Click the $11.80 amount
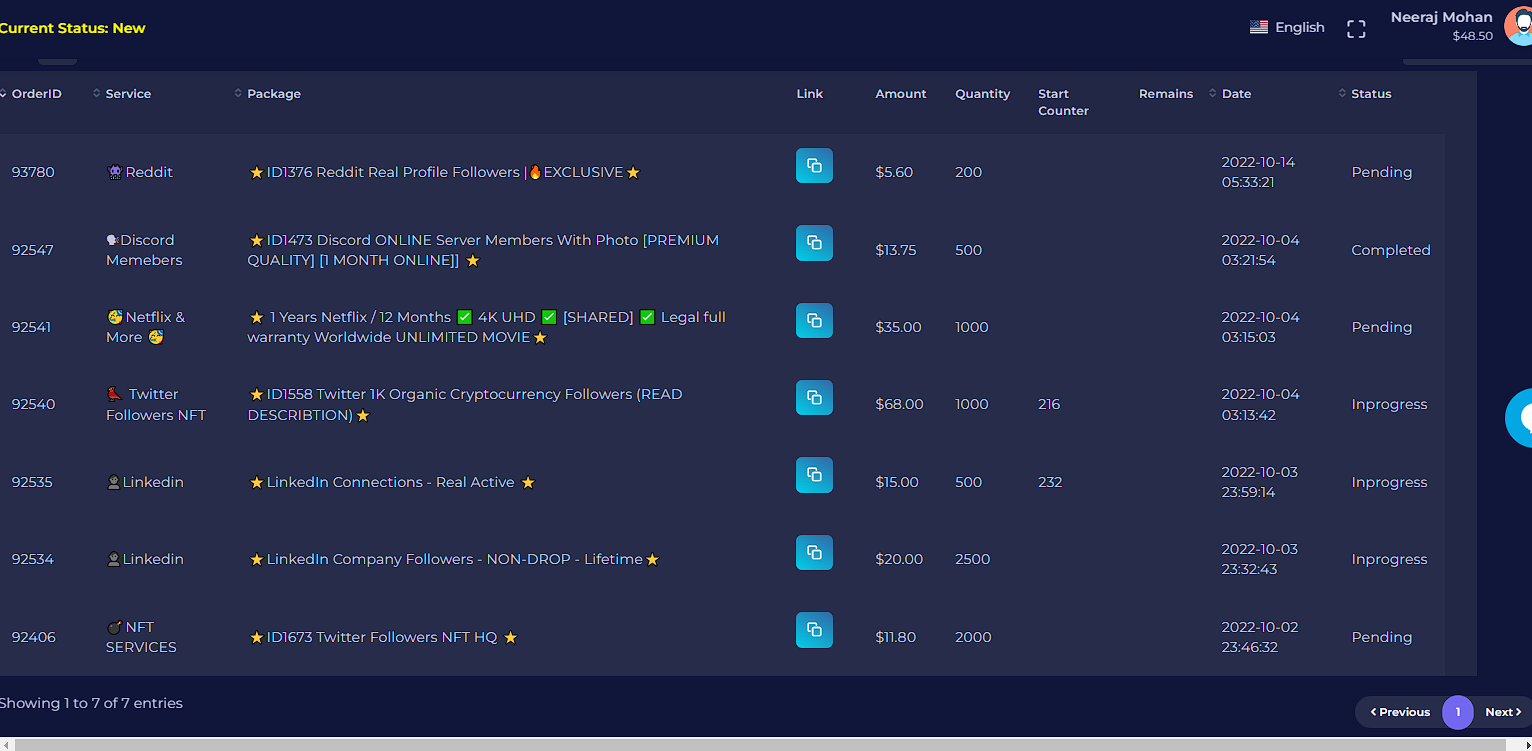 coord(895,637)
